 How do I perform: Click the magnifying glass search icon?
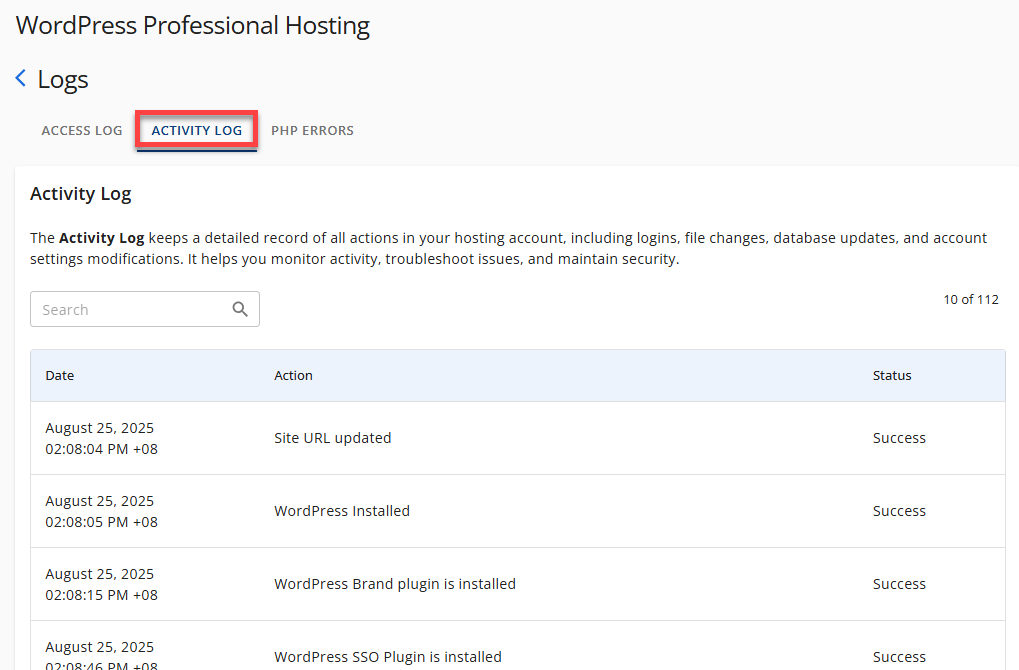pos(240,309)
